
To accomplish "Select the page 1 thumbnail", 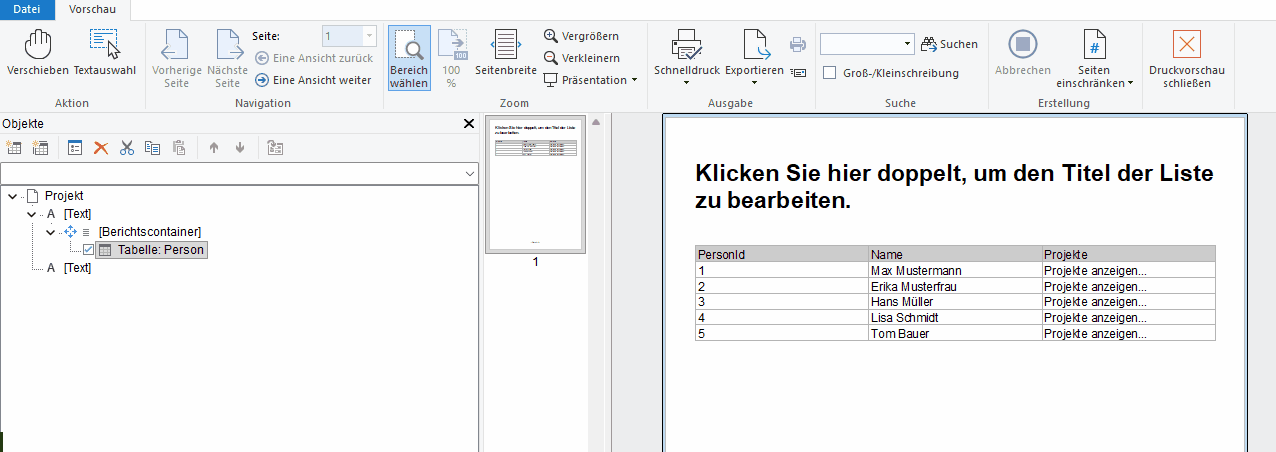I will [x=535, y=185].
